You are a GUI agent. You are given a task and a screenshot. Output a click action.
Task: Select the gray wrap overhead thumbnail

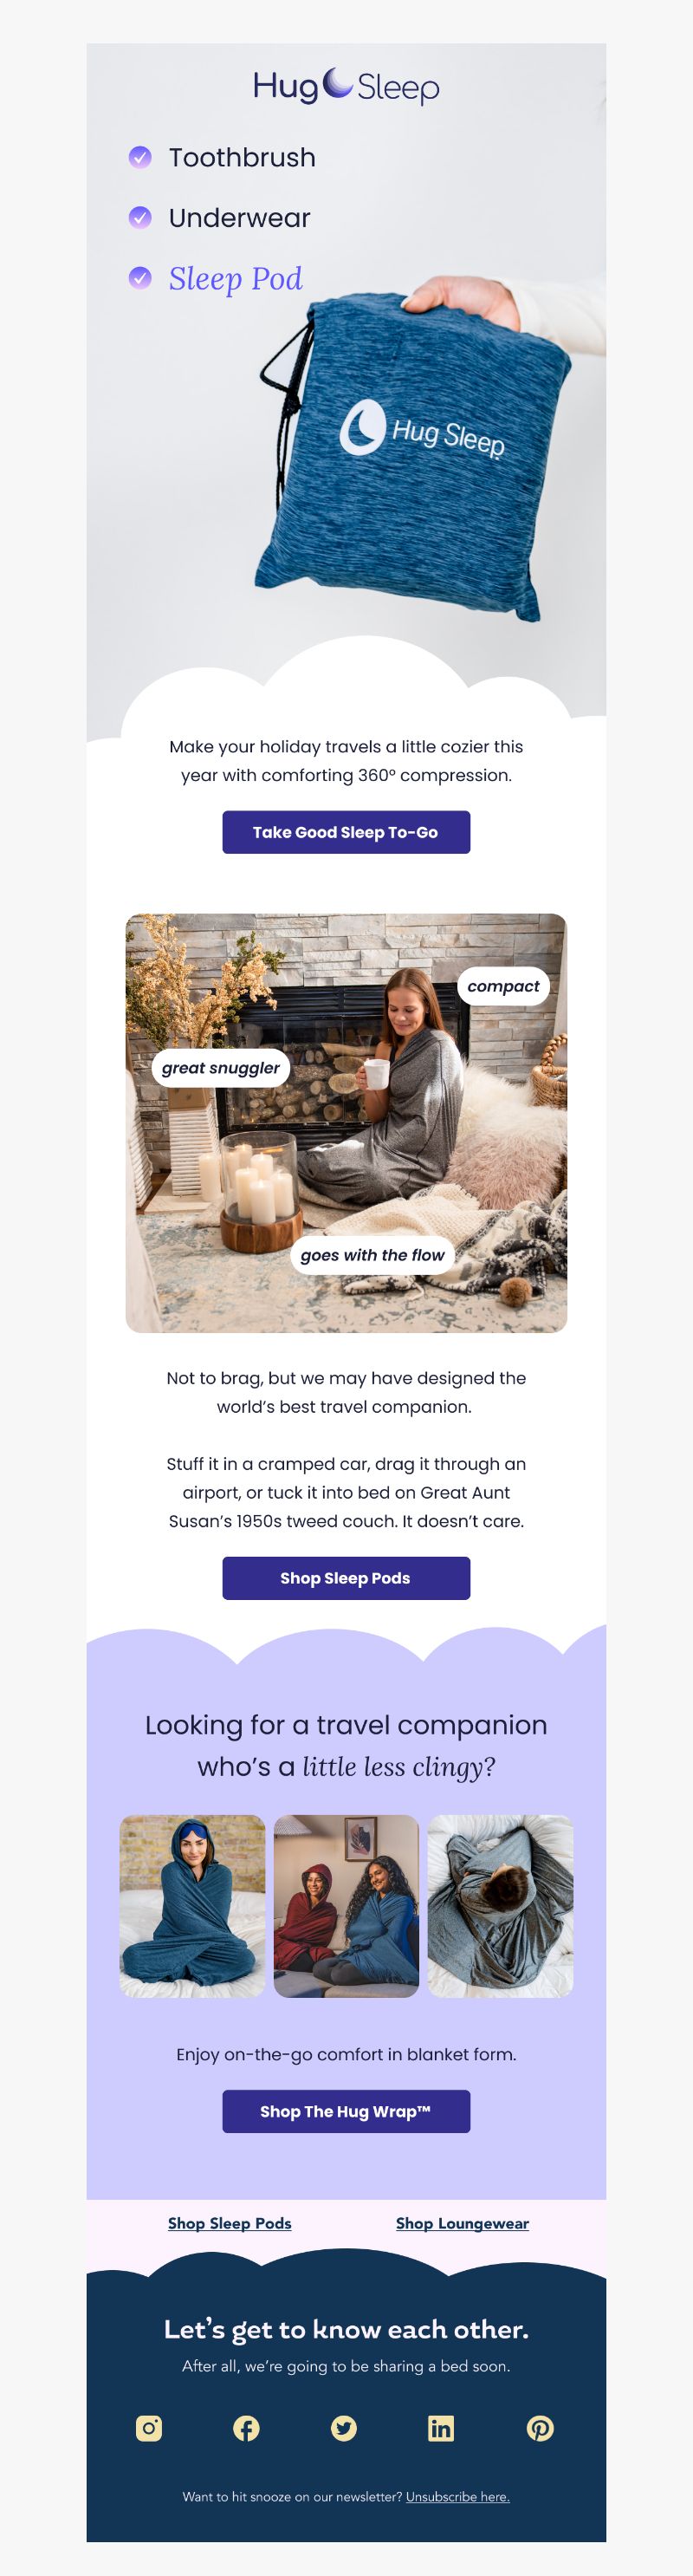[500, 1906]
